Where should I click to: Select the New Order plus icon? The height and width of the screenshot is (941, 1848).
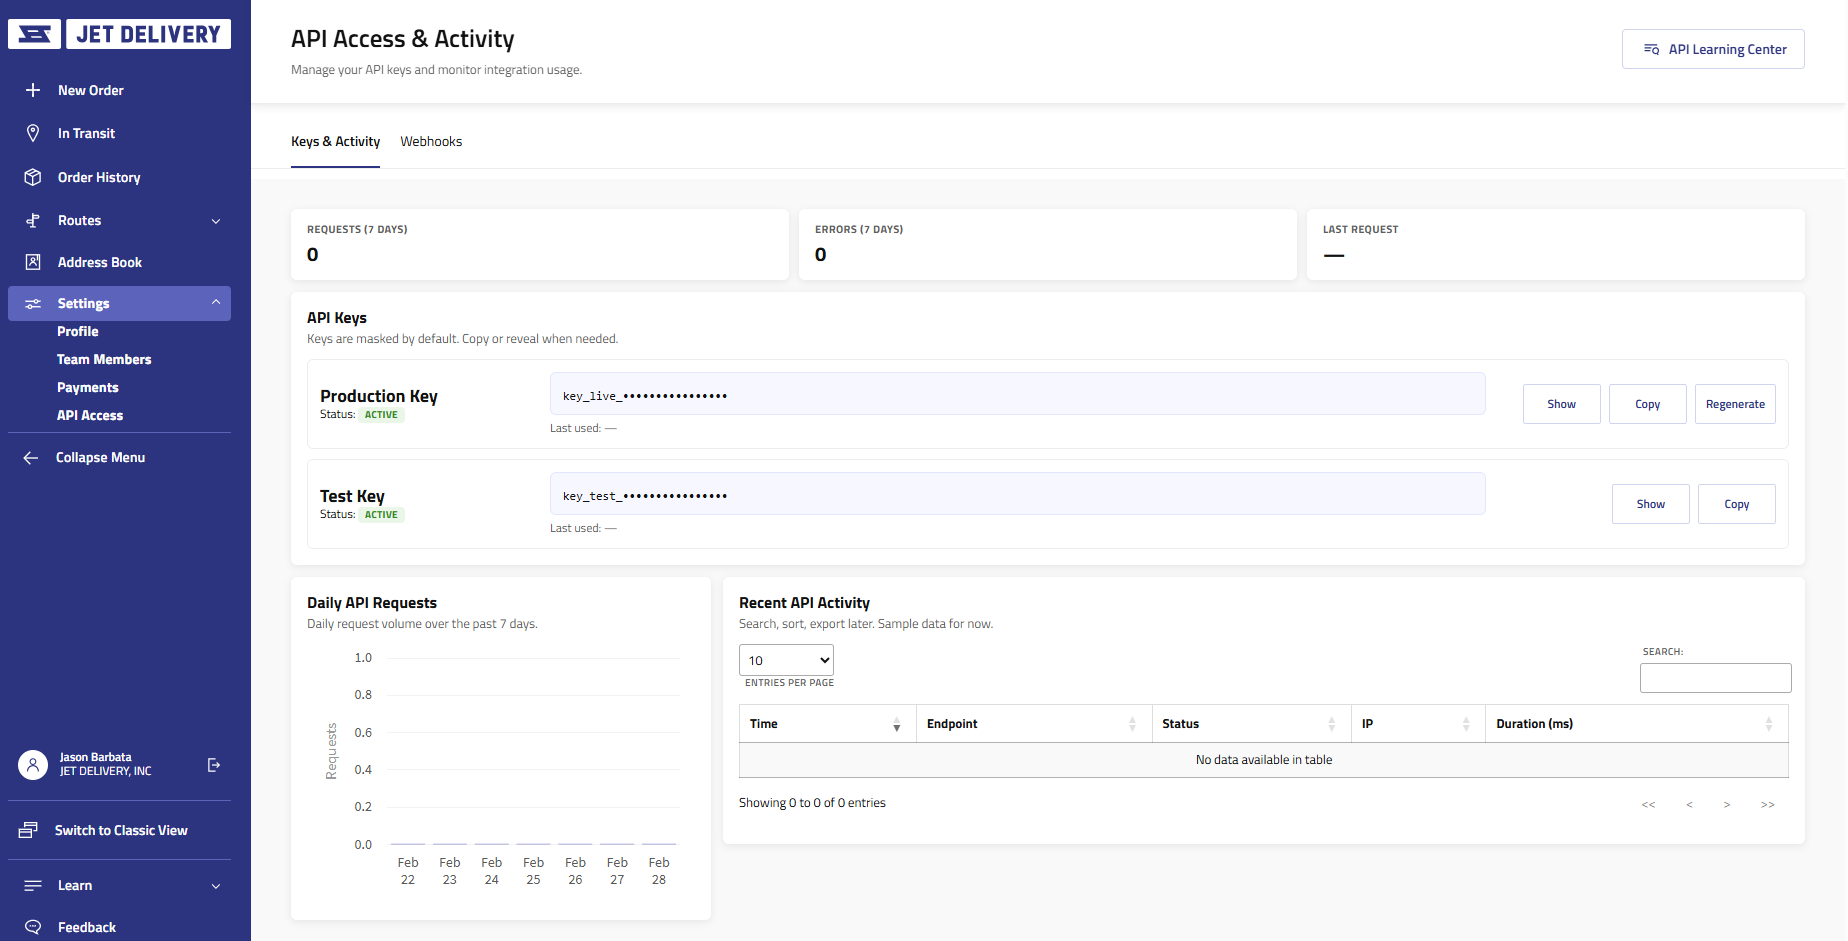33,90
